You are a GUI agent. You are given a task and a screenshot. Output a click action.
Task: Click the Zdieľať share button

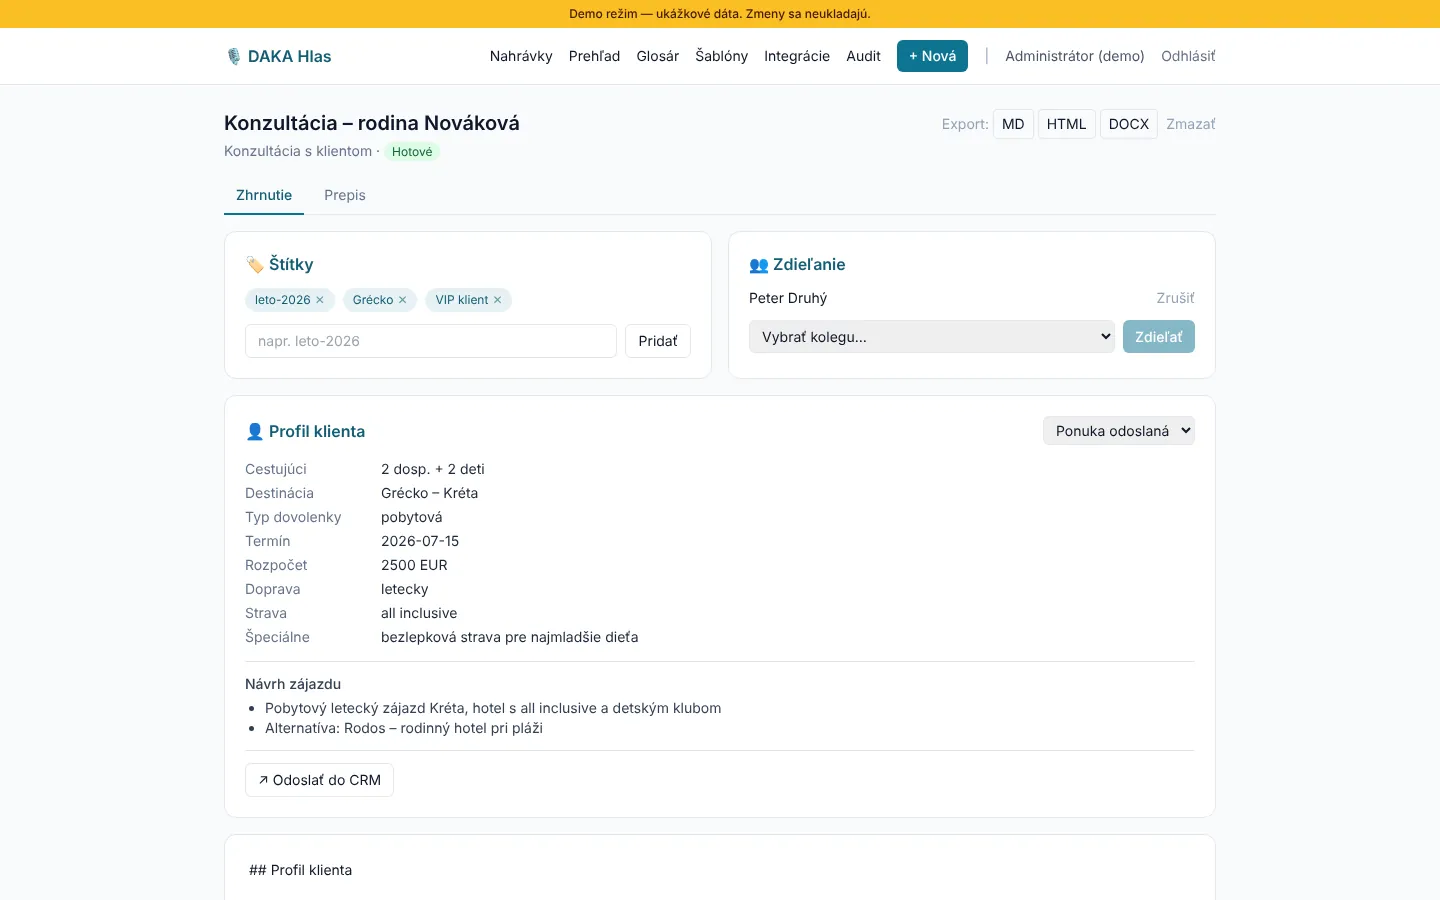pos(1159,337)
